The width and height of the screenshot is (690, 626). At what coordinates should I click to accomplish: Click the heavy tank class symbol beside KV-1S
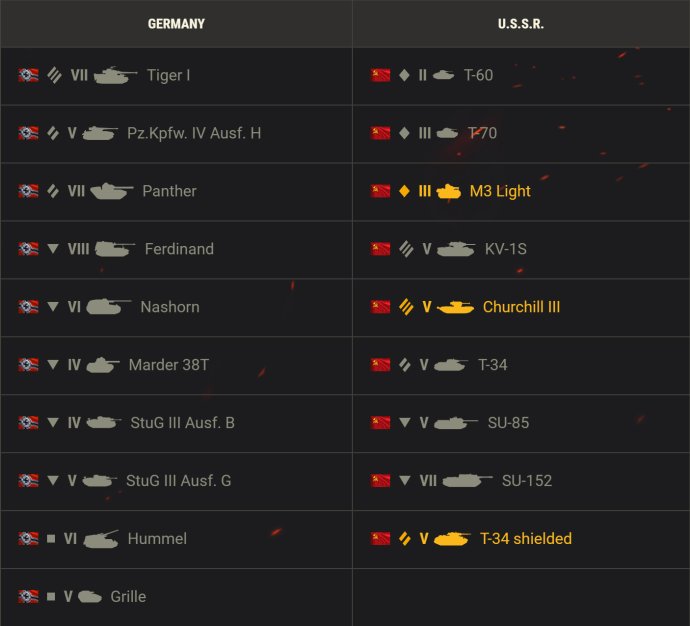pos(406,249)
